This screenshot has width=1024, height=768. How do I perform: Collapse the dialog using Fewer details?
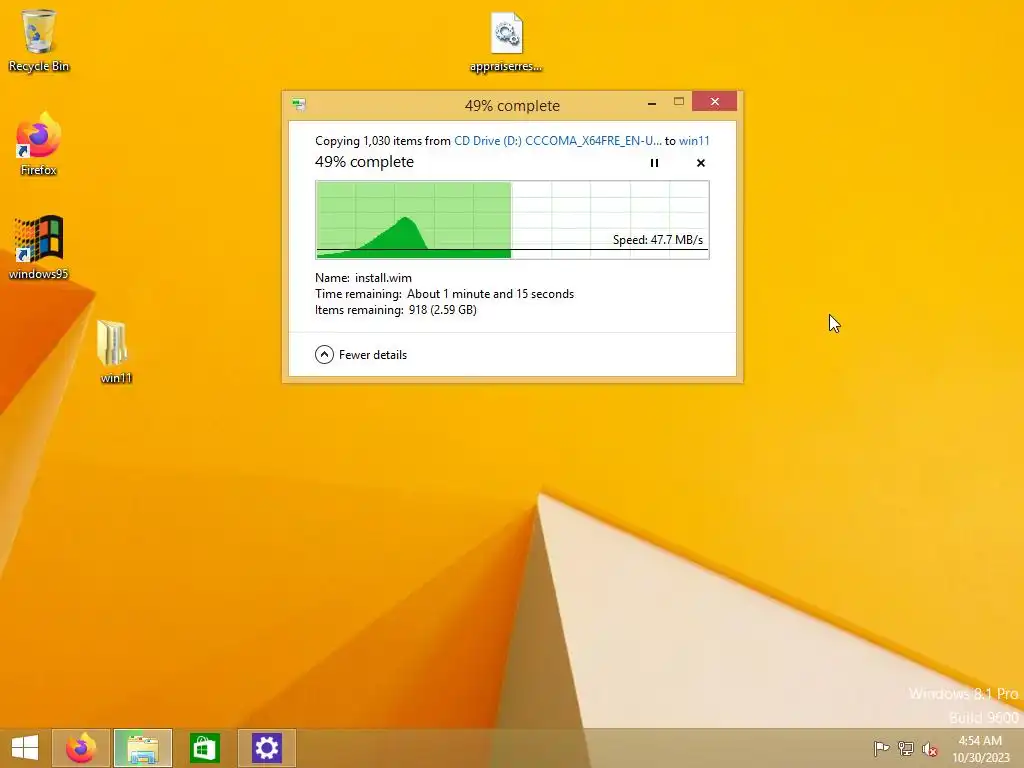(x=361, y=355)
